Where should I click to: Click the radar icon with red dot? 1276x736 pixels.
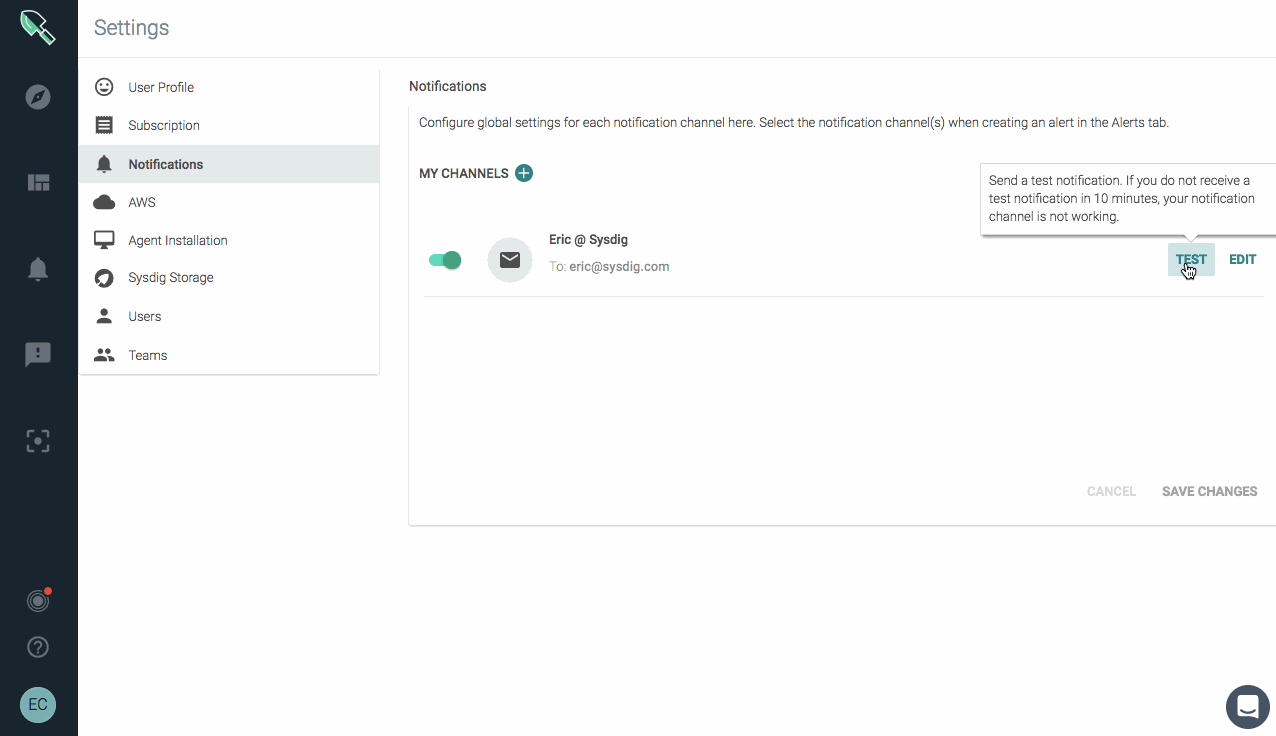coord(38,600)
